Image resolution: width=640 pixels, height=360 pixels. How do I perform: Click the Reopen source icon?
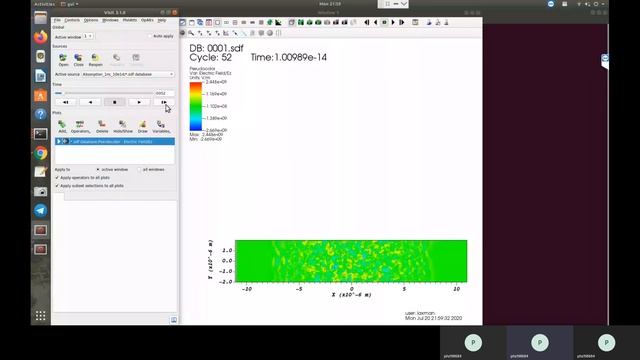pos(96,60)
